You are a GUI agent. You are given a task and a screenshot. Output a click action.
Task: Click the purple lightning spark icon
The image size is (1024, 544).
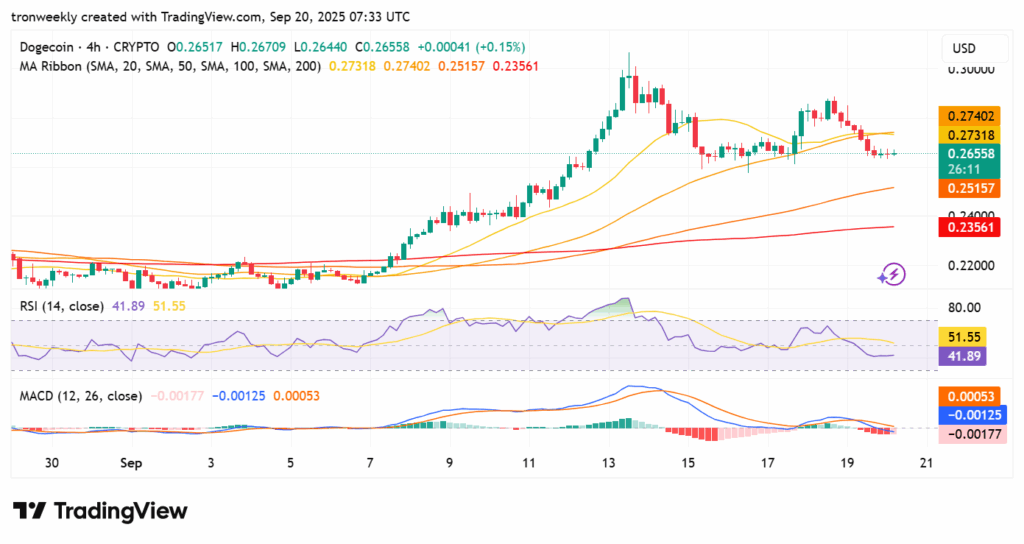click(x=892, y=275)
